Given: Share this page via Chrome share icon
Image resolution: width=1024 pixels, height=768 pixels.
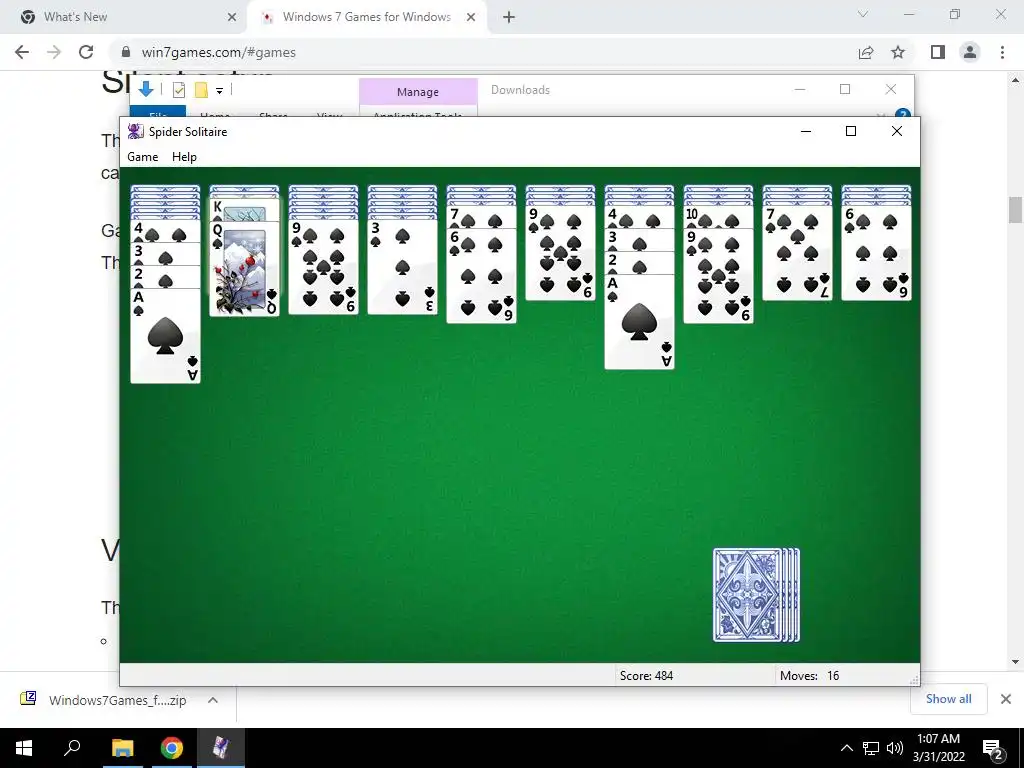Looking at the screenshot, I should 866,52.
